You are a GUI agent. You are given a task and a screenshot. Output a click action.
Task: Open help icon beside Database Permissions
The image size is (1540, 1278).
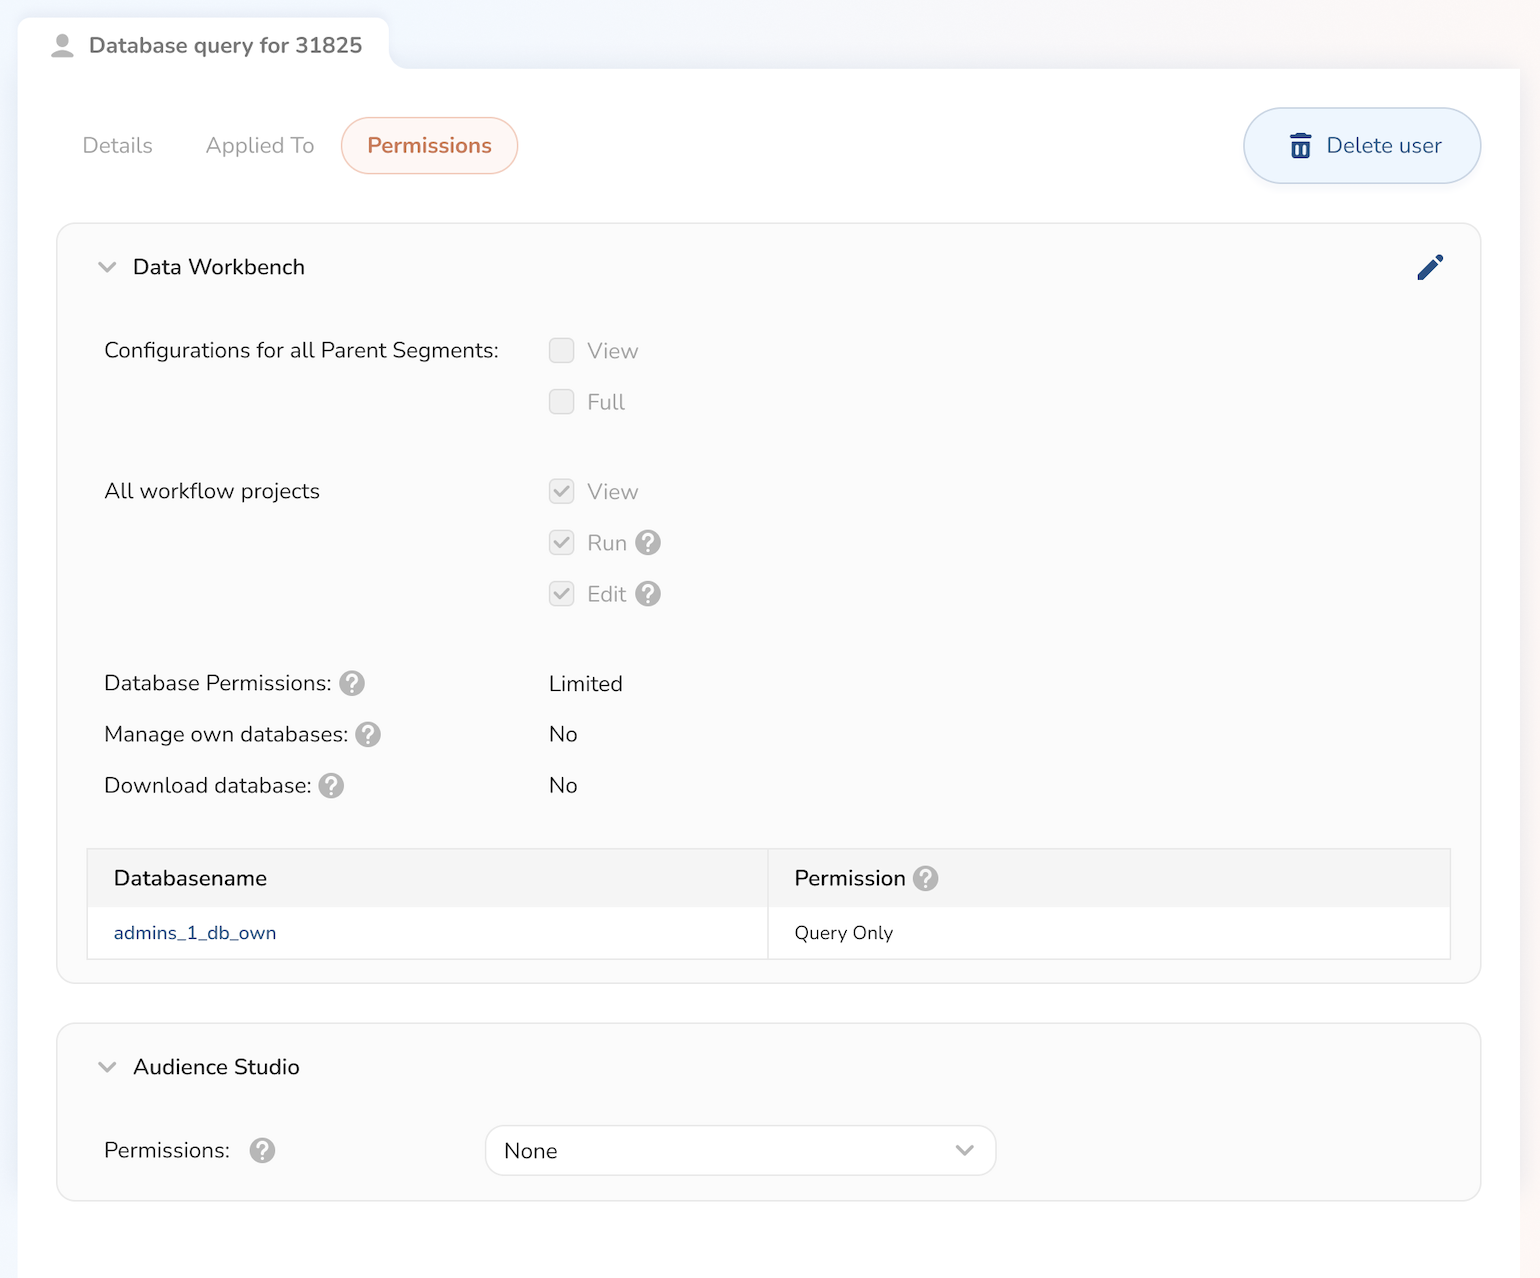352,683
